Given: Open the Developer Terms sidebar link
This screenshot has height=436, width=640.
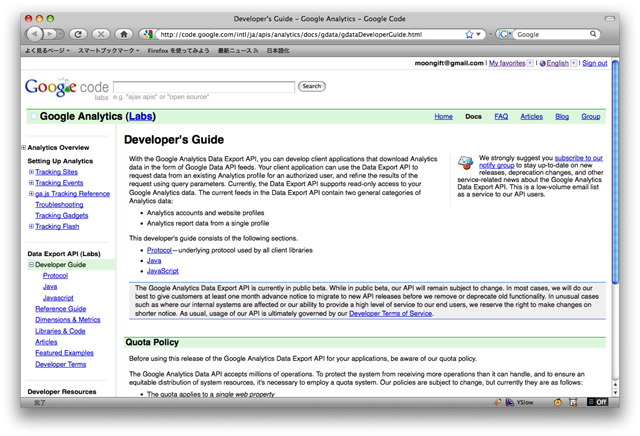Looking at the screenshot, I should pyautogui.click(x=60, y=364).
